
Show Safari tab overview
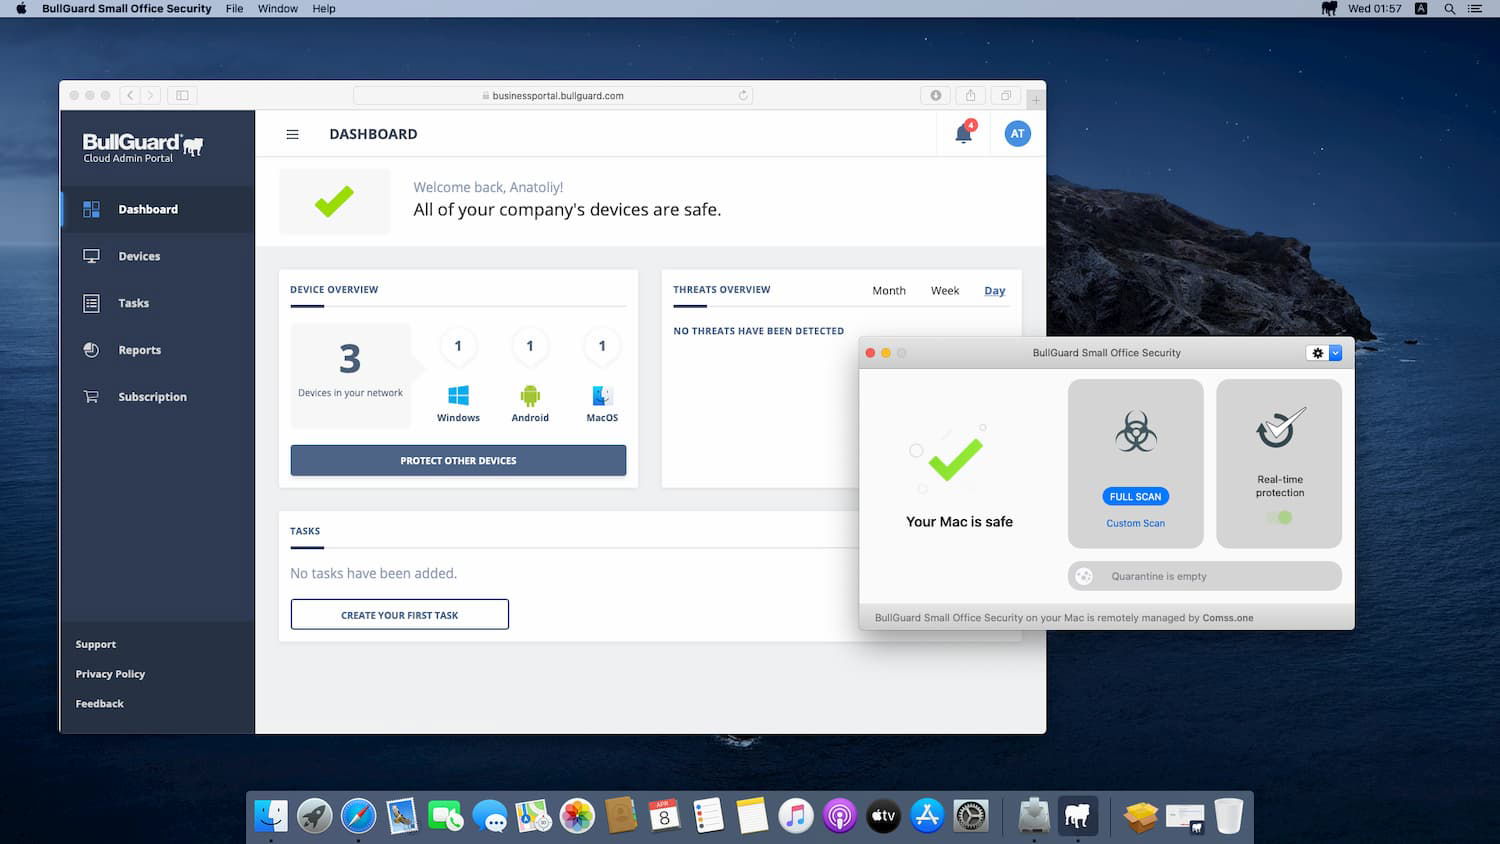click(x=1006, y=96)
